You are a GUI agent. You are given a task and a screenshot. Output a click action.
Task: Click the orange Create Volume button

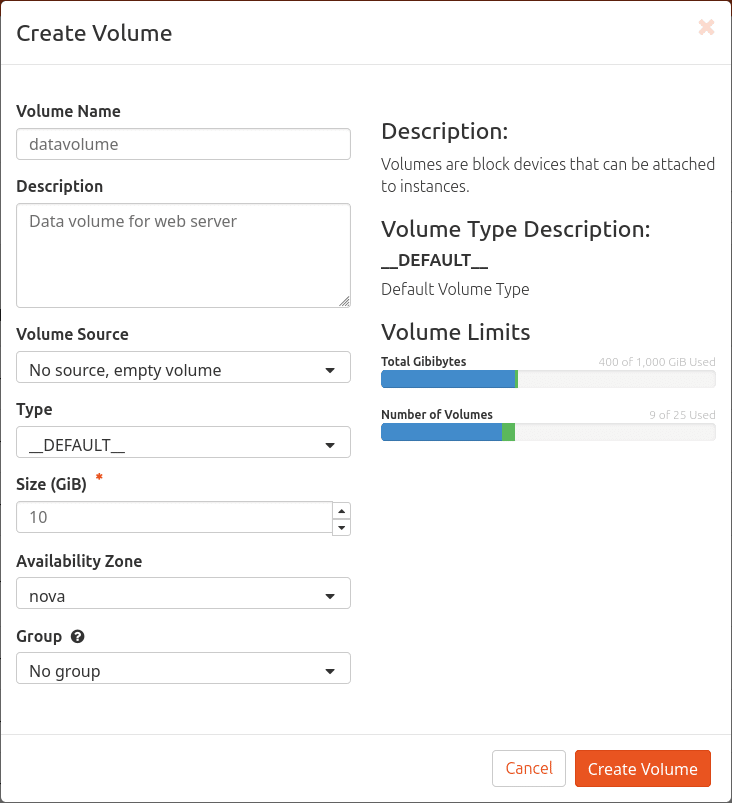tap(642, 769)
